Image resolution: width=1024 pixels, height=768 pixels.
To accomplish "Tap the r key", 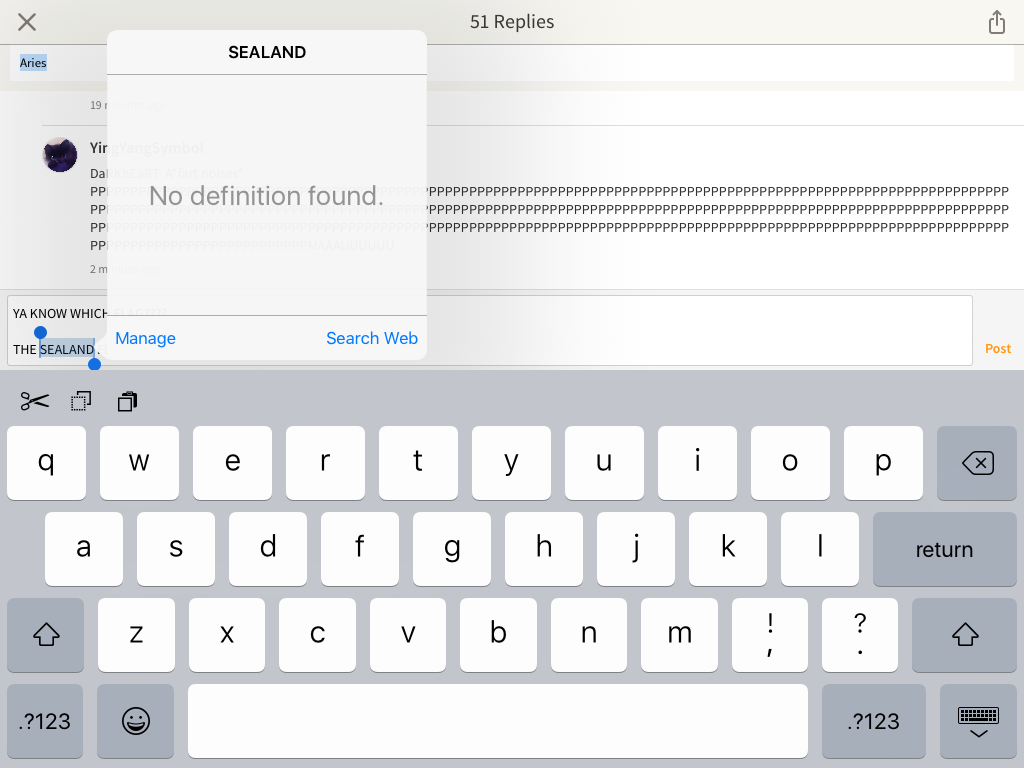I will (x=325, y=463).
